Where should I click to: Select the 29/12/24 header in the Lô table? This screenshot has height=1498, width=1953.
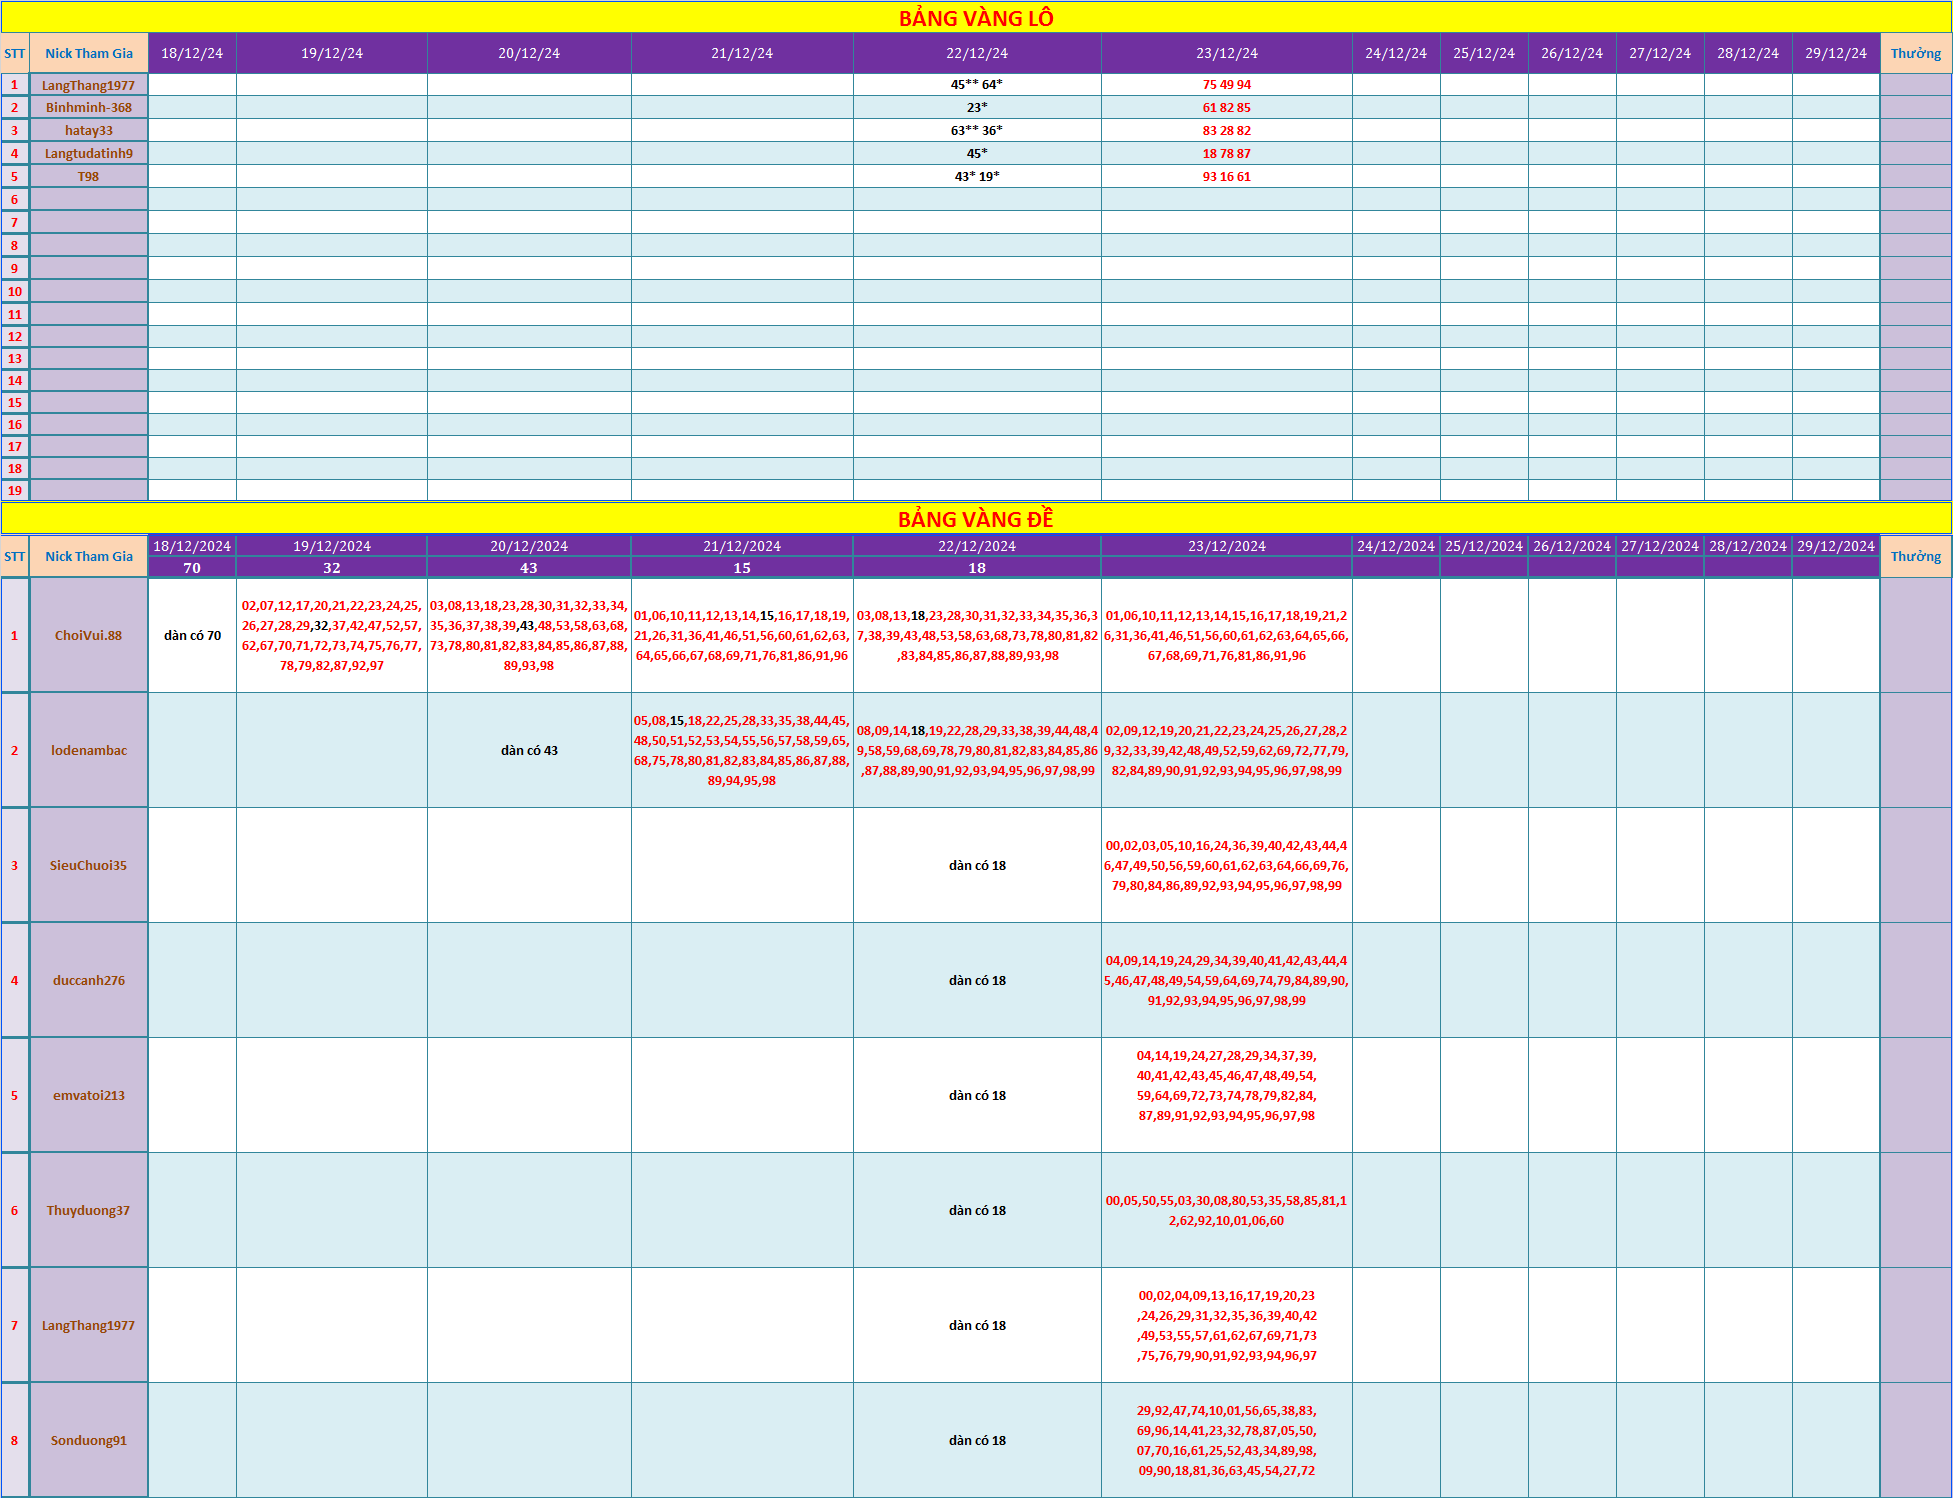tap(1836, 54)
